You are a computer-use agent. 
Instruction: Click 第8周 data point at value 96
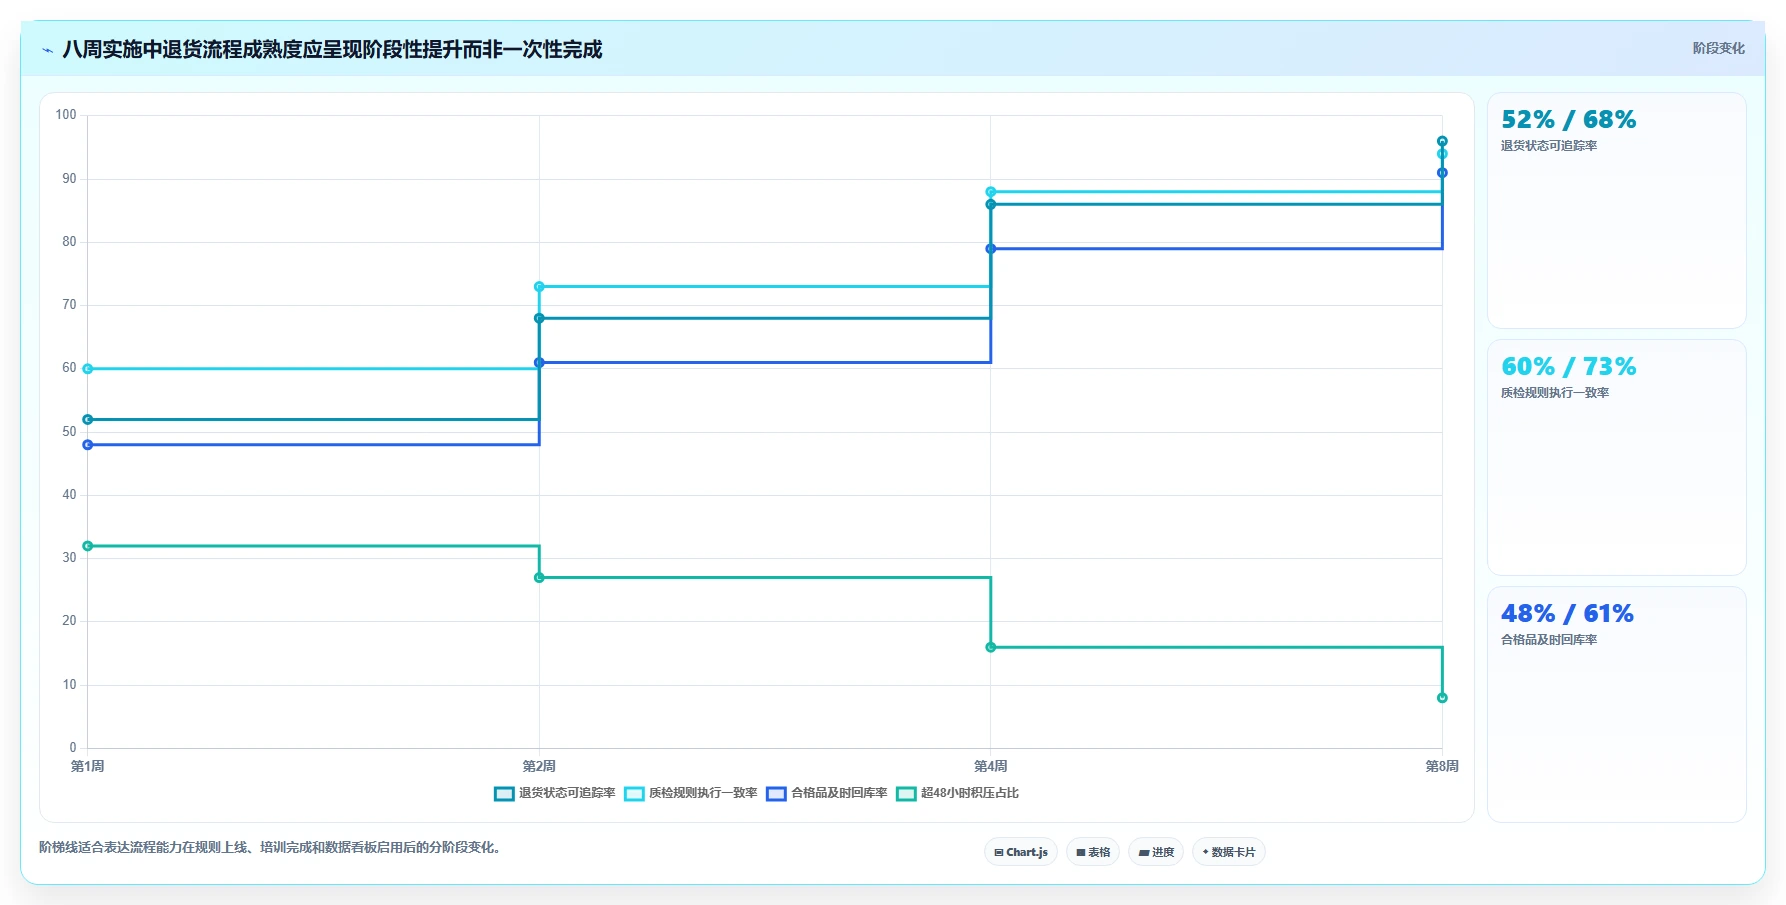pos(1442,142)
